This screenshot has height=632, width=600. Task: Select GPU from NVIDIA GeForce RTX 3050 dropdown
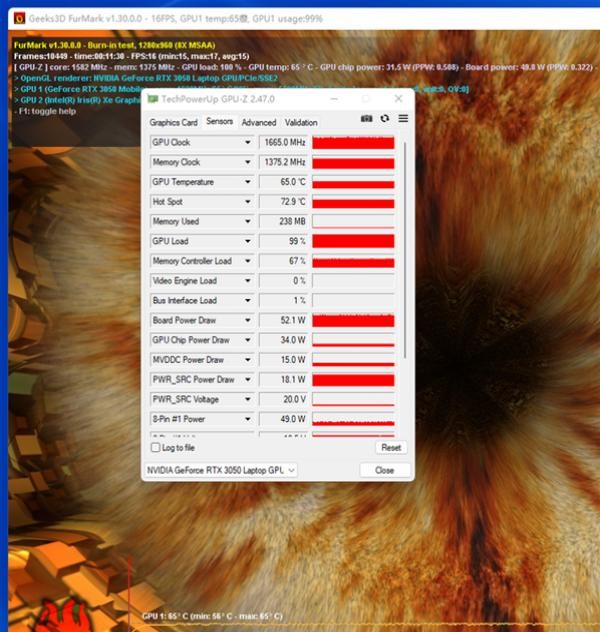tap(222, 470)
